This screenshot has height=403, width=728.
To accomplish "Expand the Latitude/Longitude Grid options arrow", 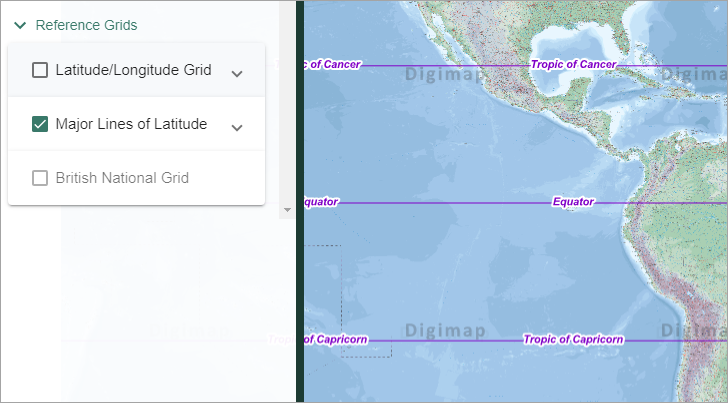I will [x=237, y=73].
